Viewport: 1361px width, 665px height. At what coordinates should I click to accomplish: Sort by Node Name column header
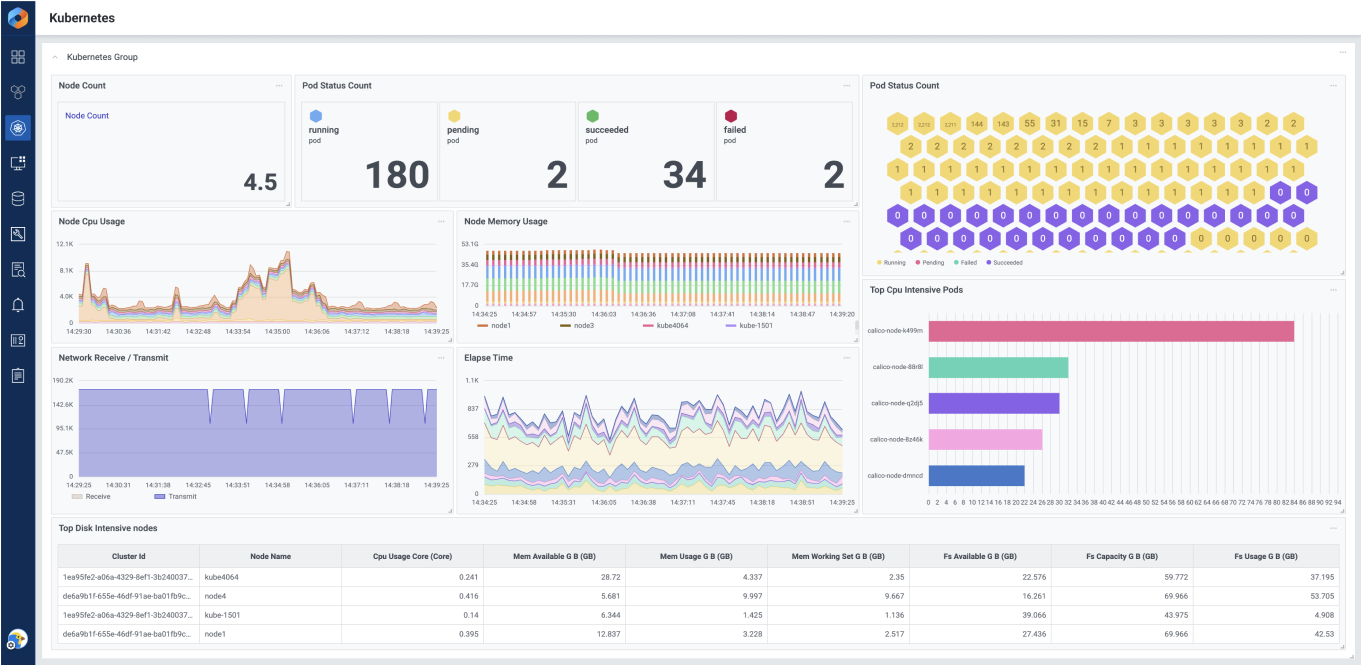[270, 556]
